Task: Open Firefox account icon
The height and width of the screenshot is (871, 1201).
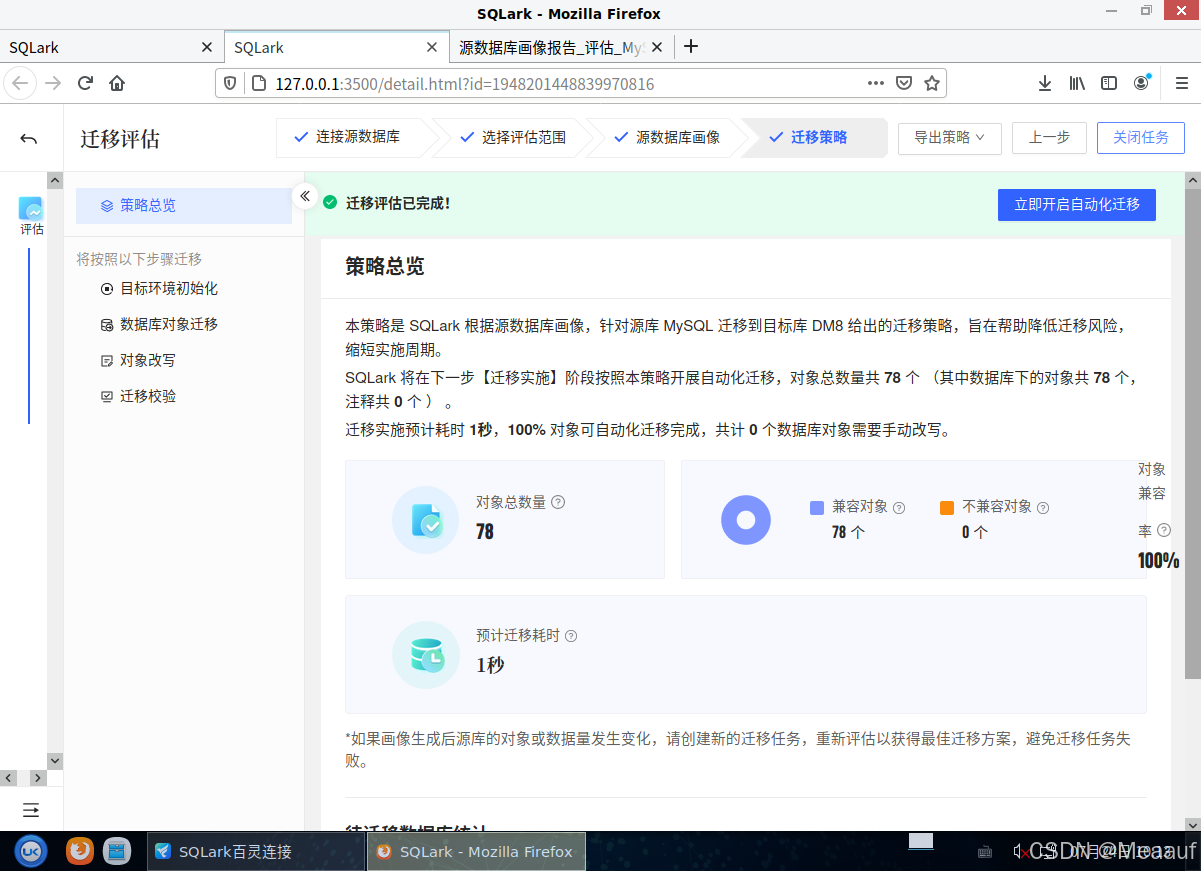Action: pyautogui.click(x=1142, y=83)
